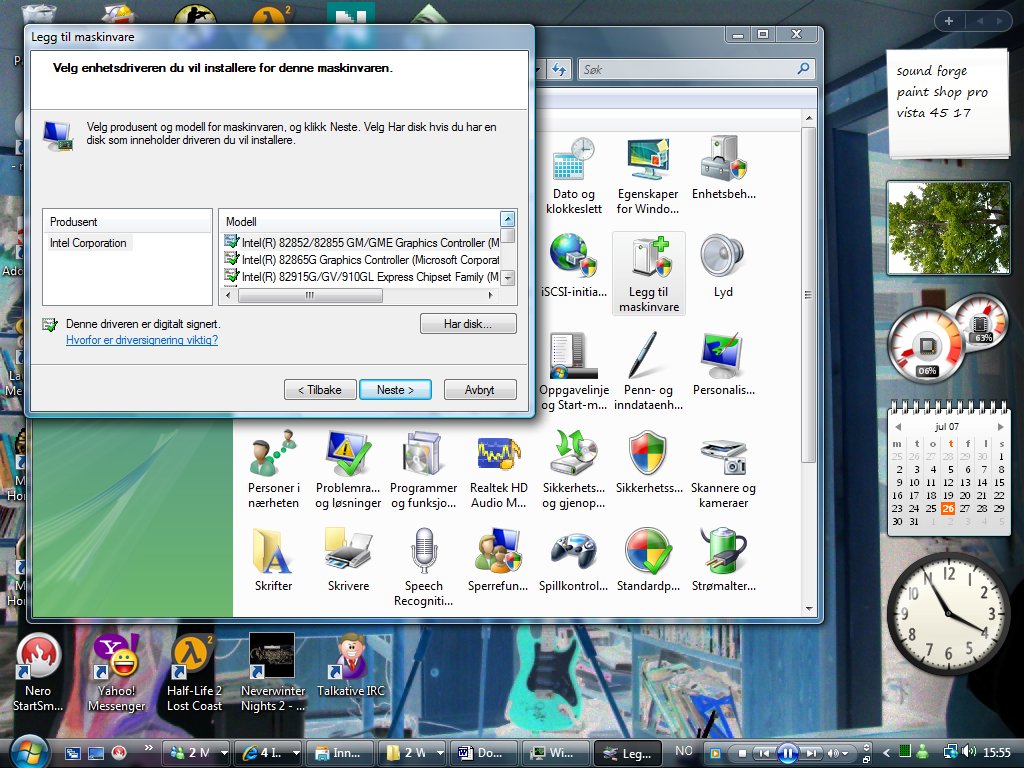Click tray volume speaker icon
Viewport: 1024px width, 768px height.
click(969, 752)
